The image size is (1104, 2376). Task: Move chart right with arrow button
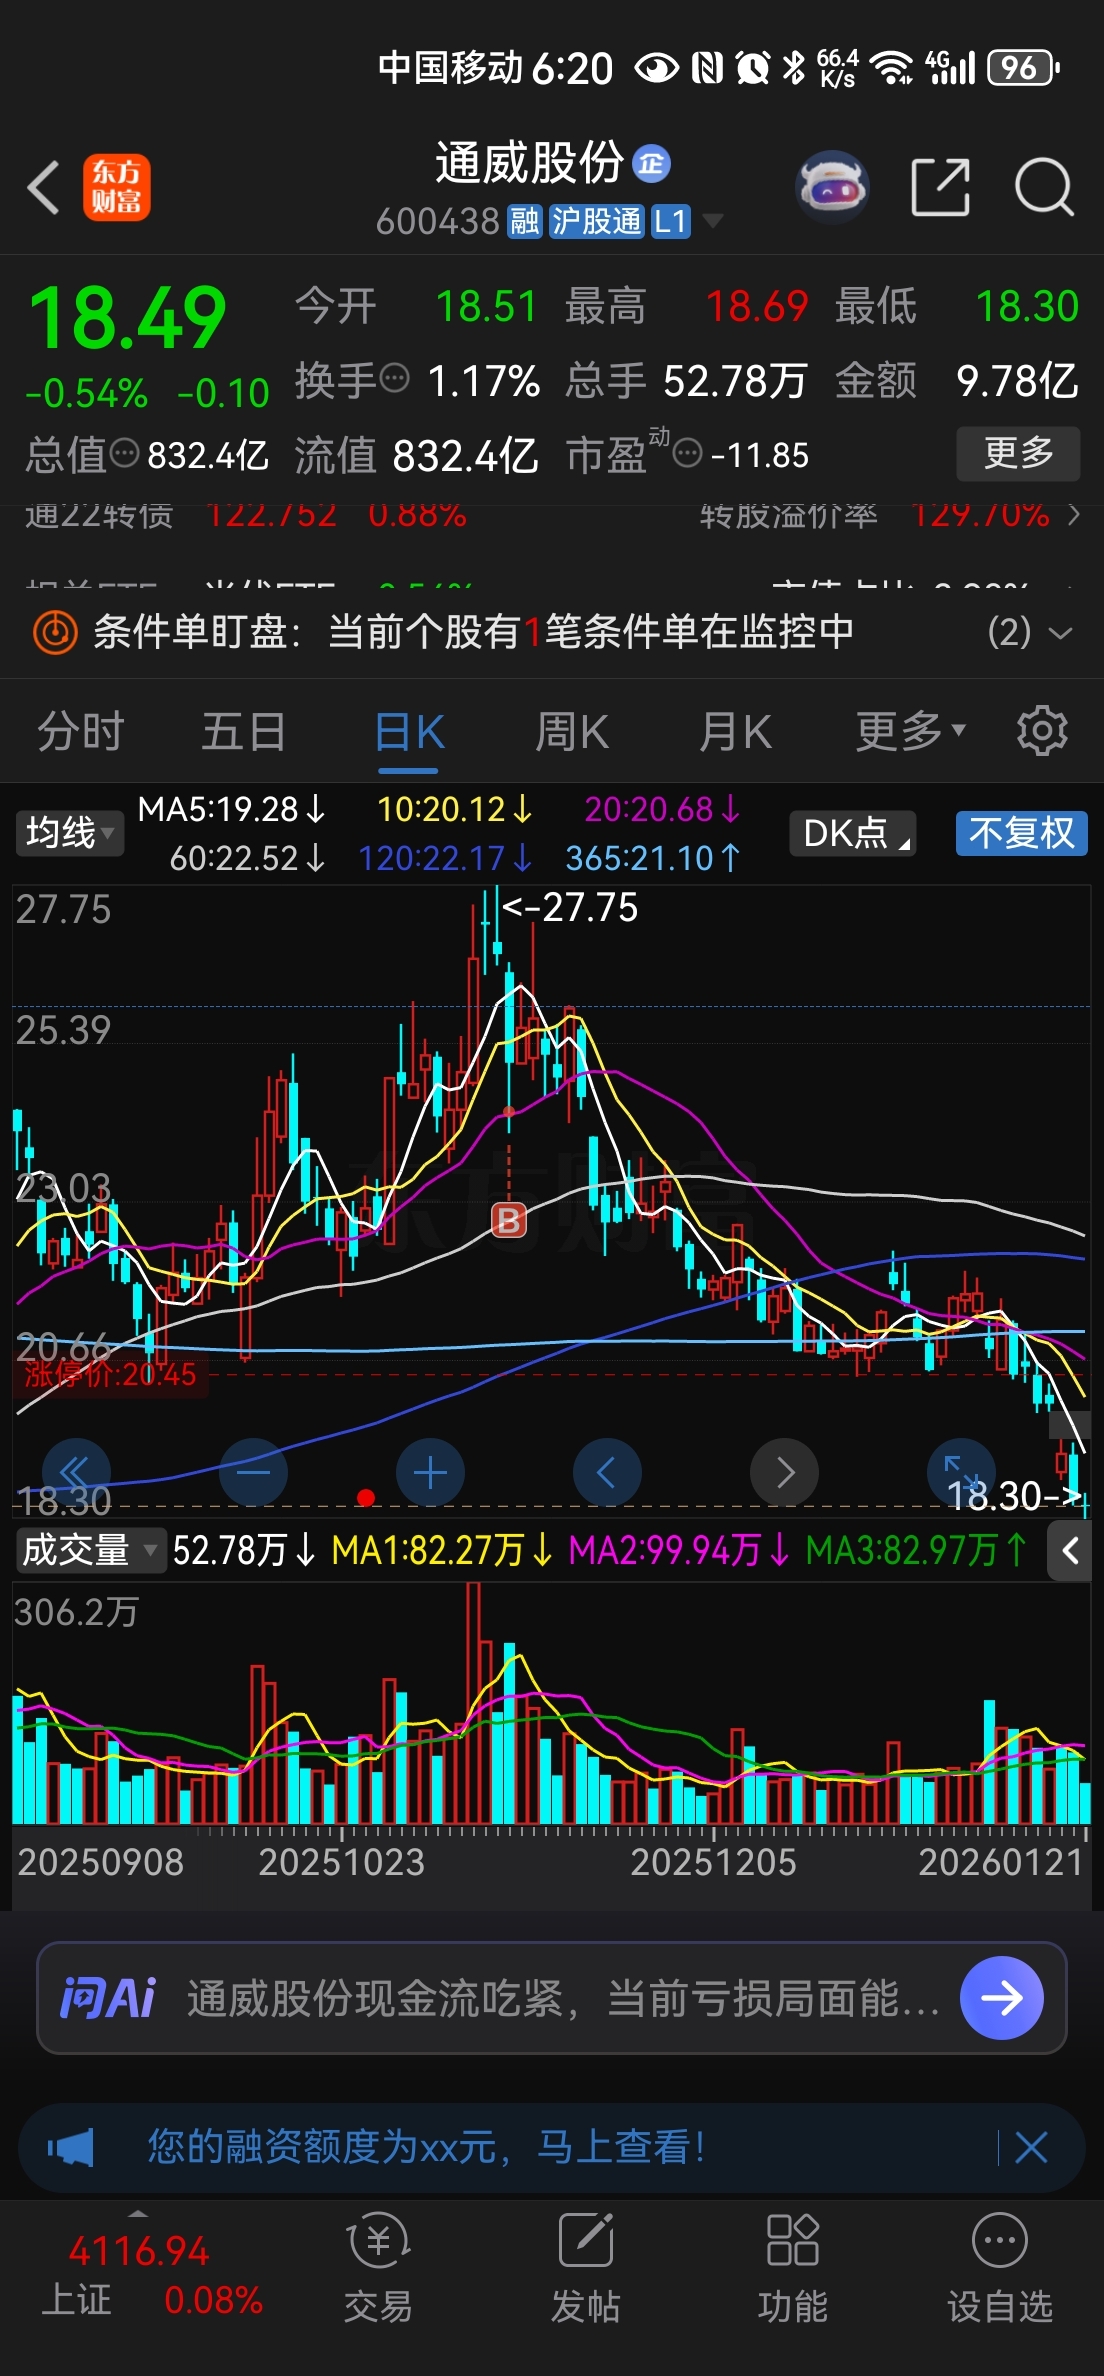[x=785, y=1472]
